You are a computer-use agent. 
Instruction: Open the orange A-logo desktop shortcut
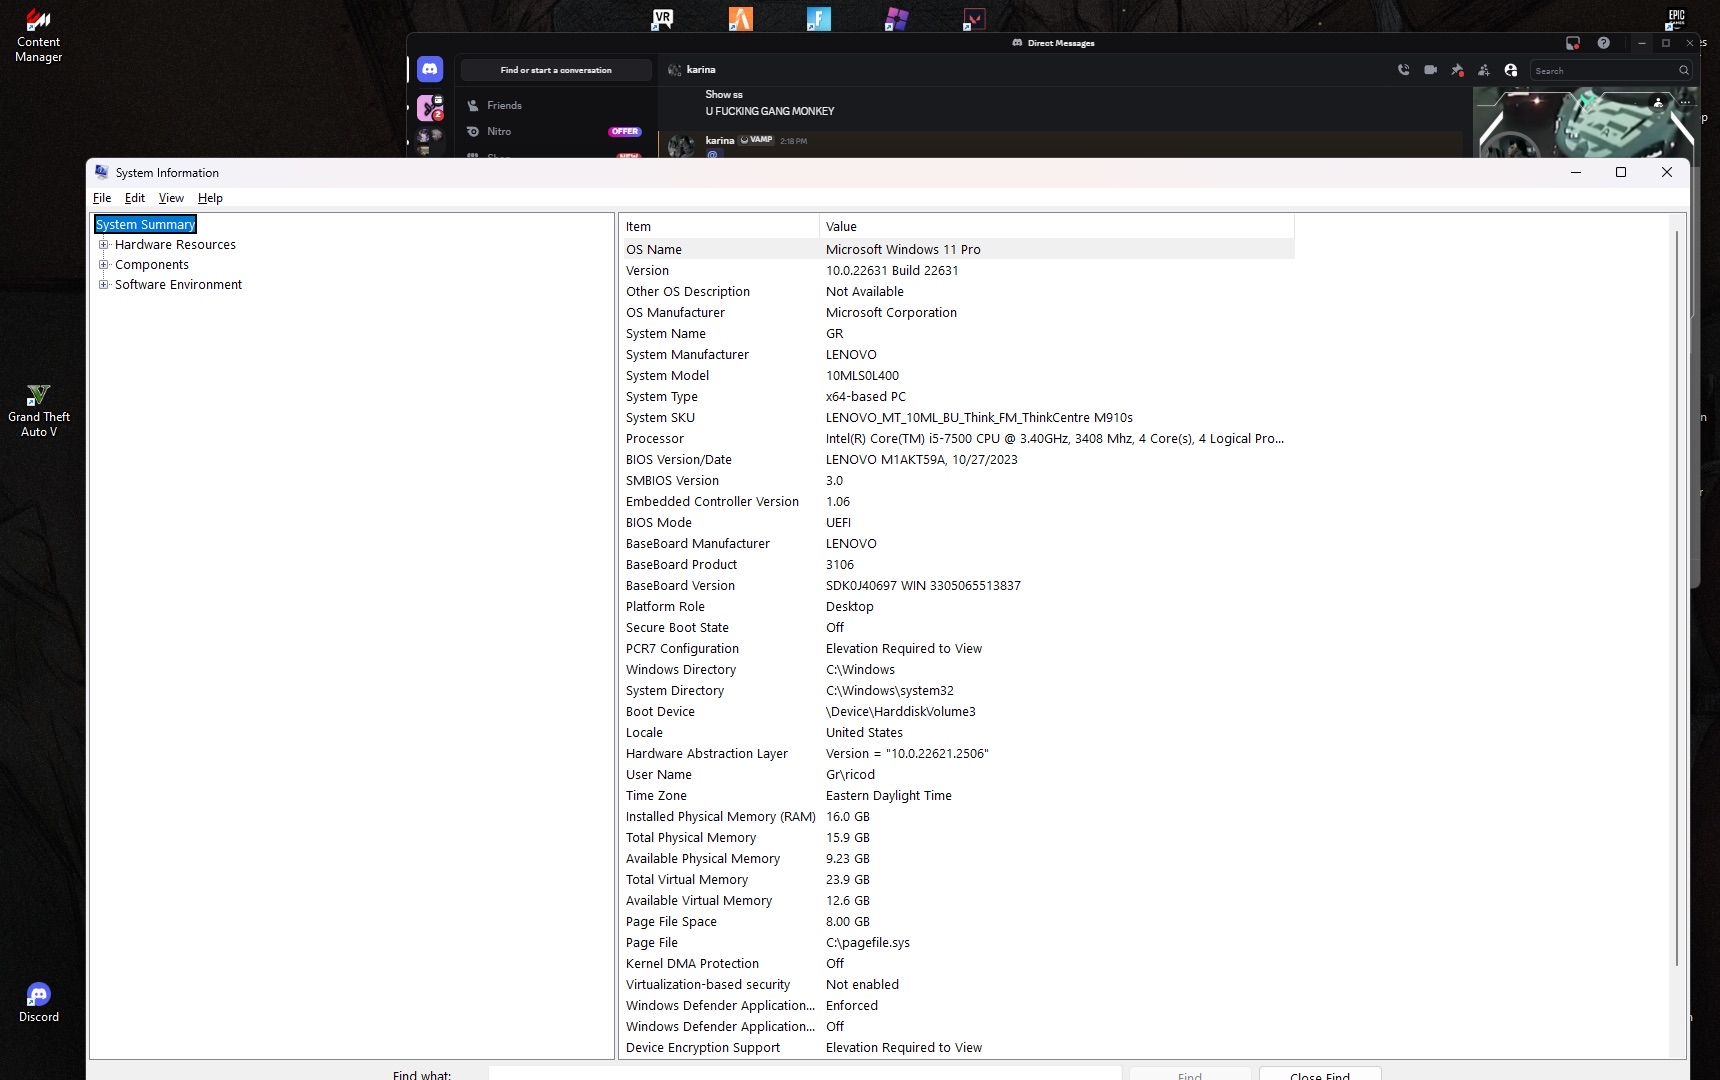[740, 19]
